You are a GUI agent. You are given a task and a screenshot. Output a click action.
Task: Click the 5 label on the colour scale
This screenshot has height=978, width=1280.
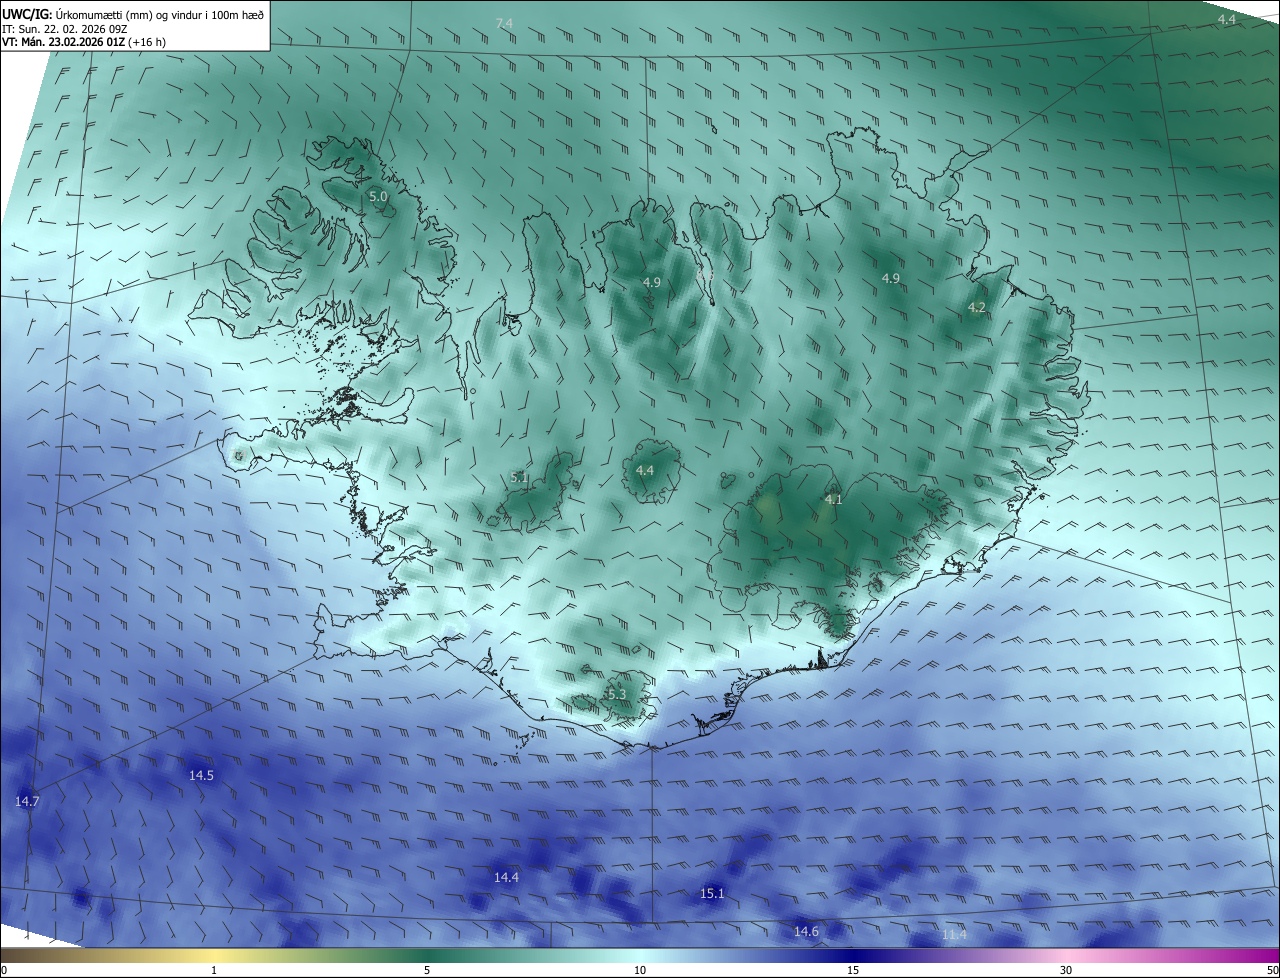pos(427,970)
